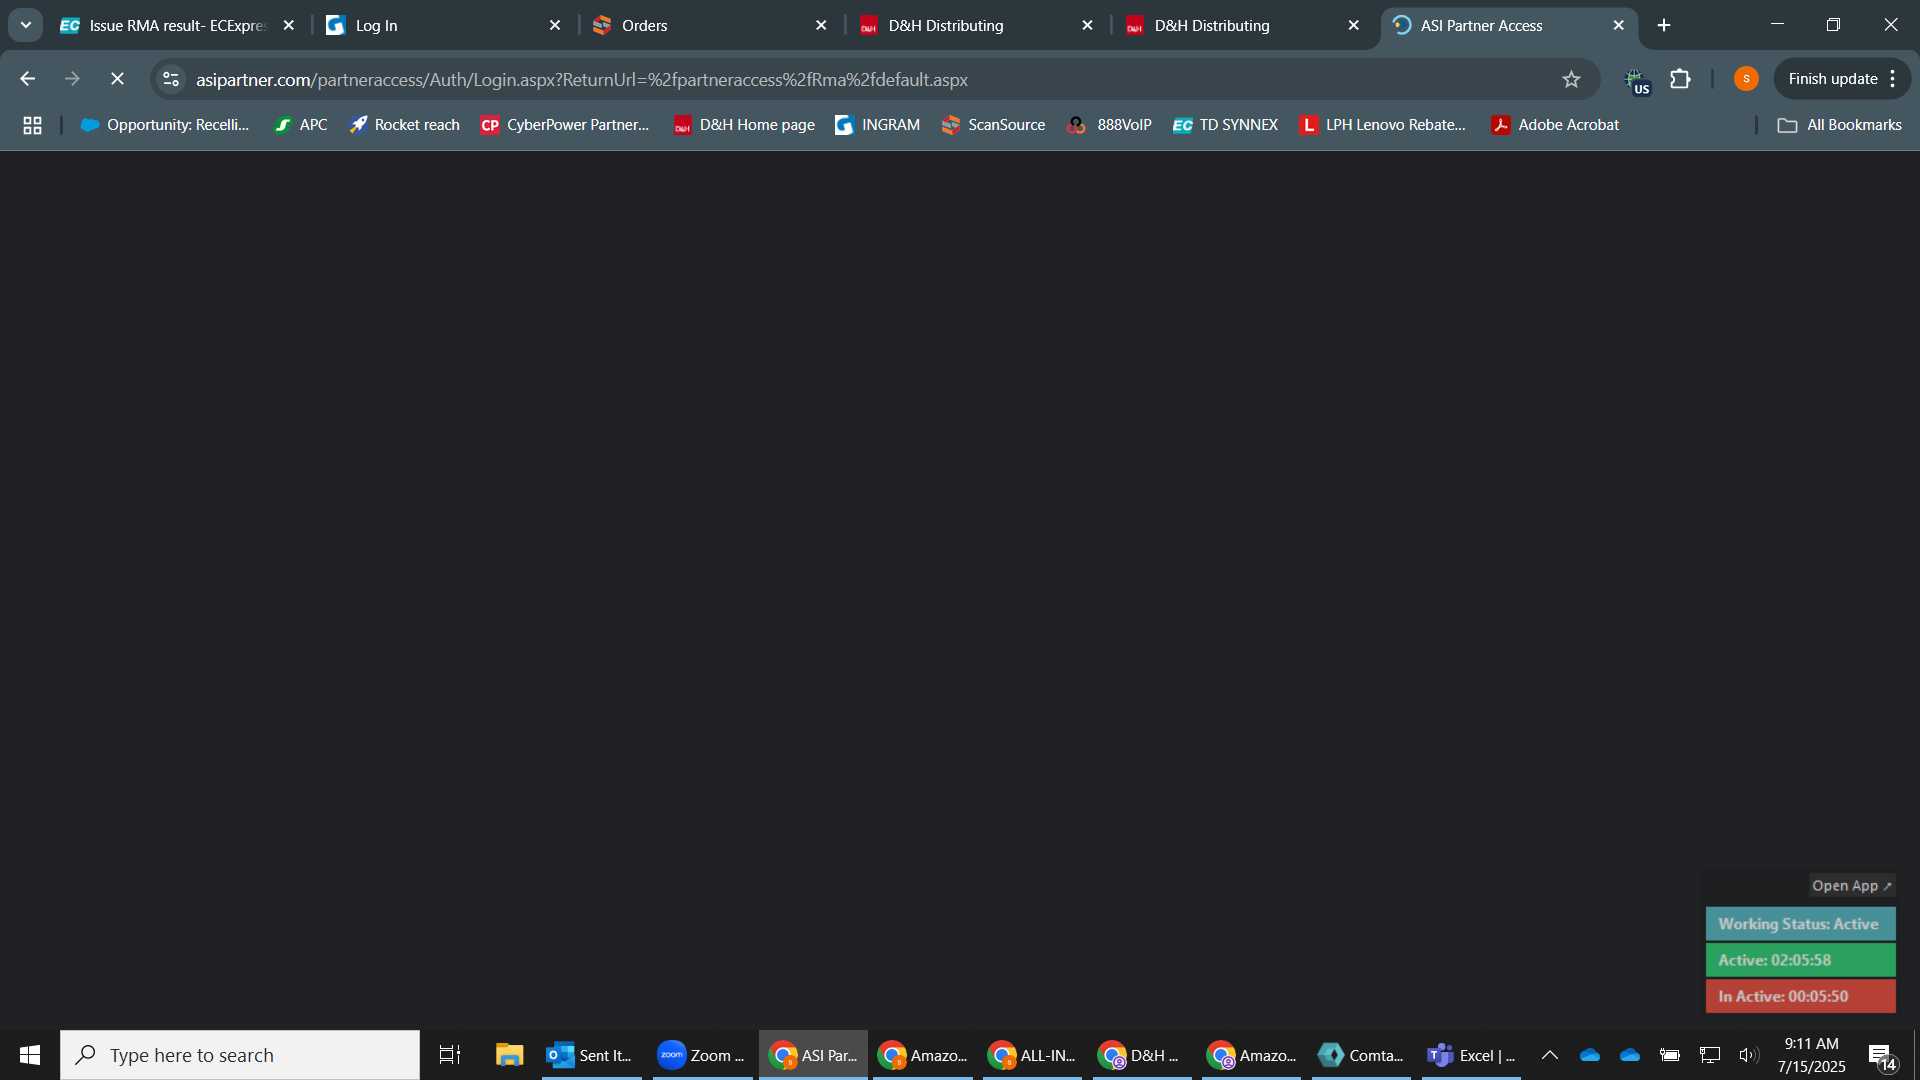1920x1080 pixels.
Task: Open Chrome three-dot menu
Action: click(1893, 79)
